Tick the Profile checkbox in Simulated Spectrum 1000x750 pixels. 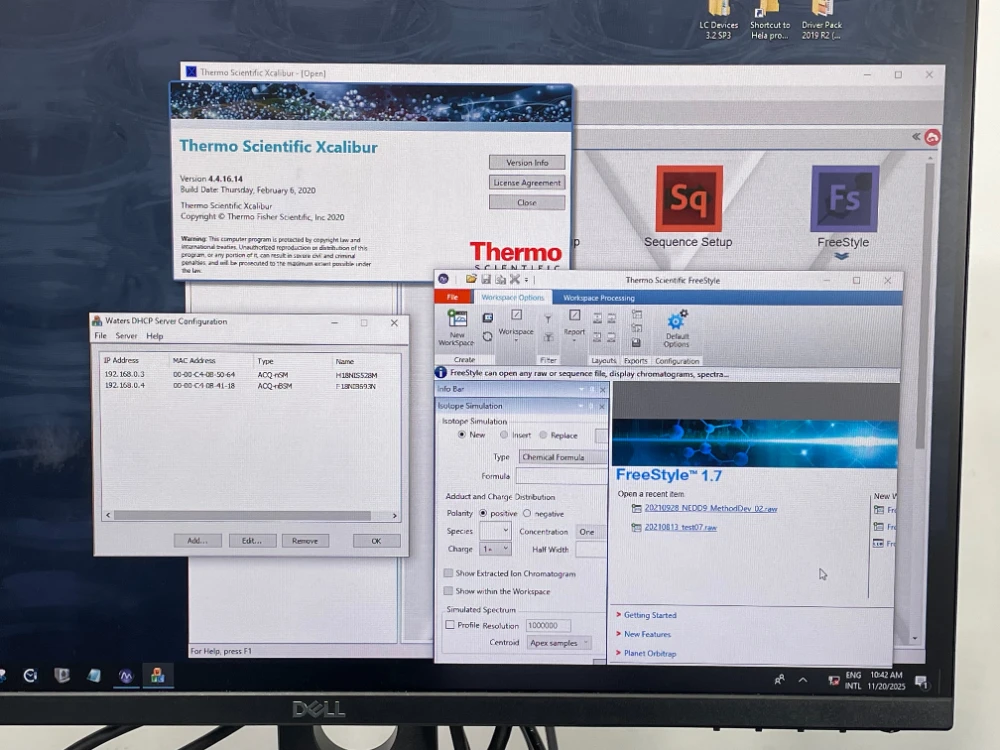449,625
